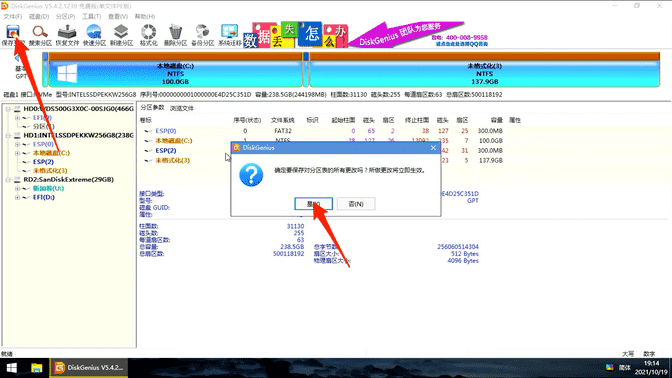The width and height of the screenshot is (672, 378).
Task: Click the ESP(0) row icon in partition list
Action: pos(148,131)
